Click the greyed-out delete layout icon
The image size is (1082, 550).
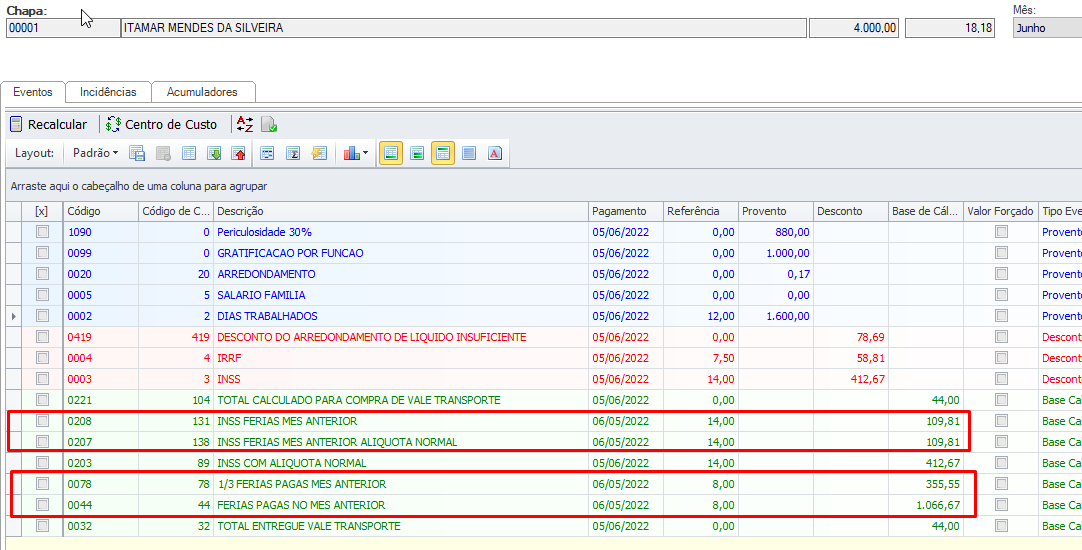163,153
